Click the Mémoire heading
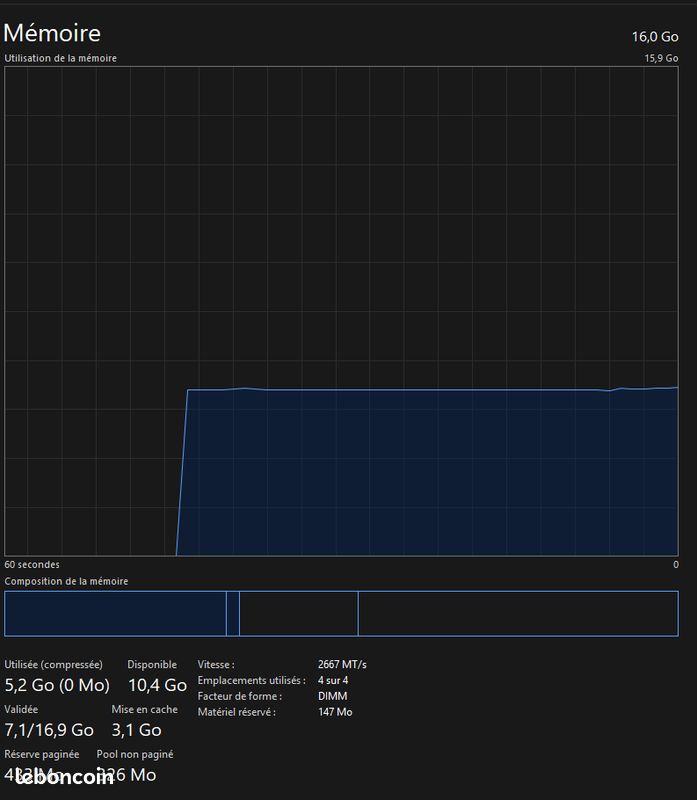This screenshot has height=800, width=697. coord(52,34)
